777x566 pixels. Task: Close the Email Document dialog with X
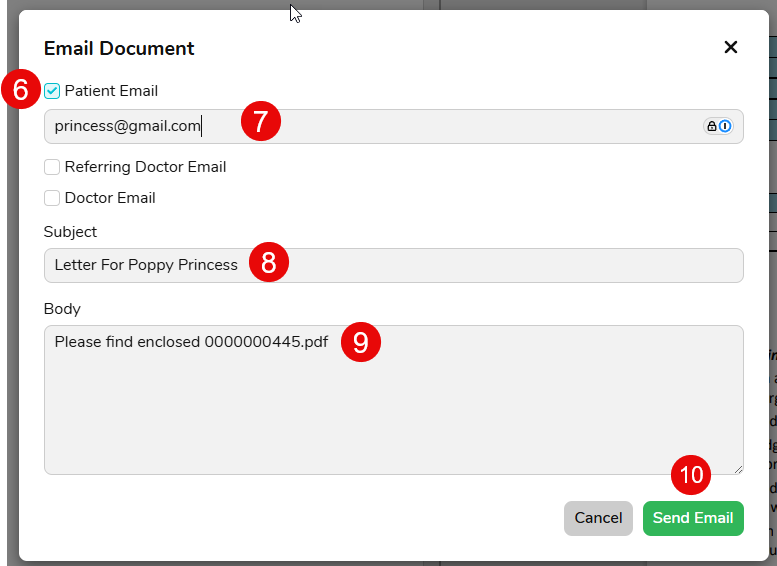click(x=730, y=47)
